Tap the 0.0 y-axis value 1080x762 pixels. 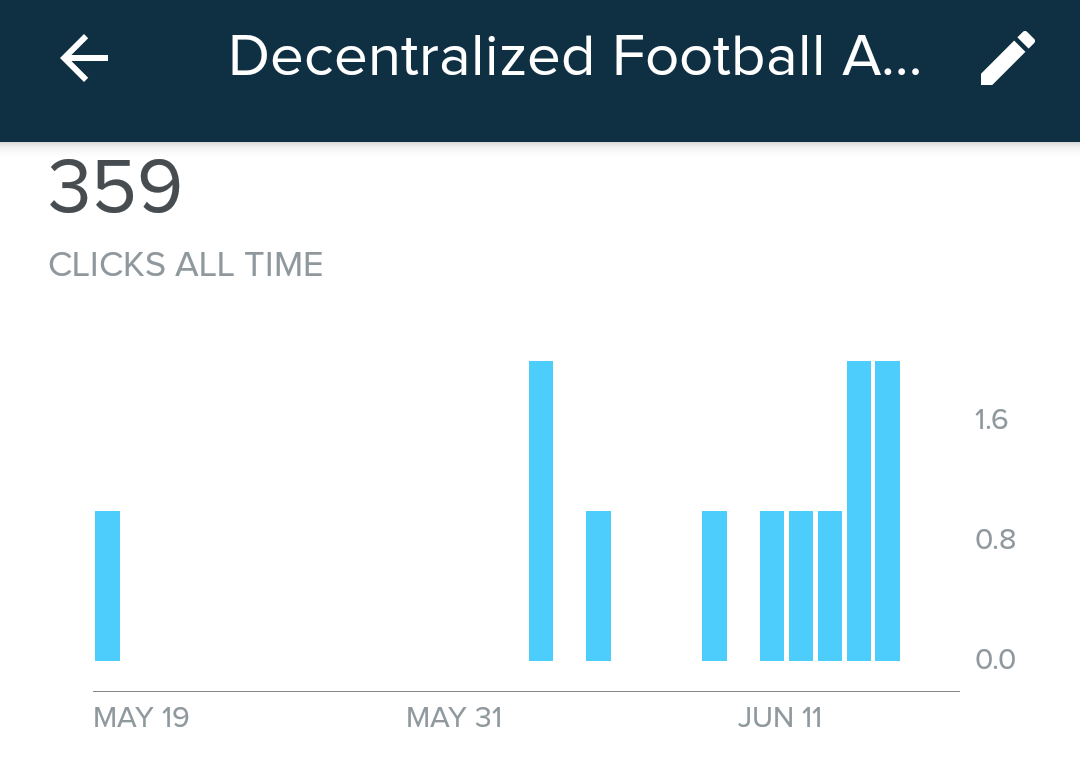tap(995, 659)
